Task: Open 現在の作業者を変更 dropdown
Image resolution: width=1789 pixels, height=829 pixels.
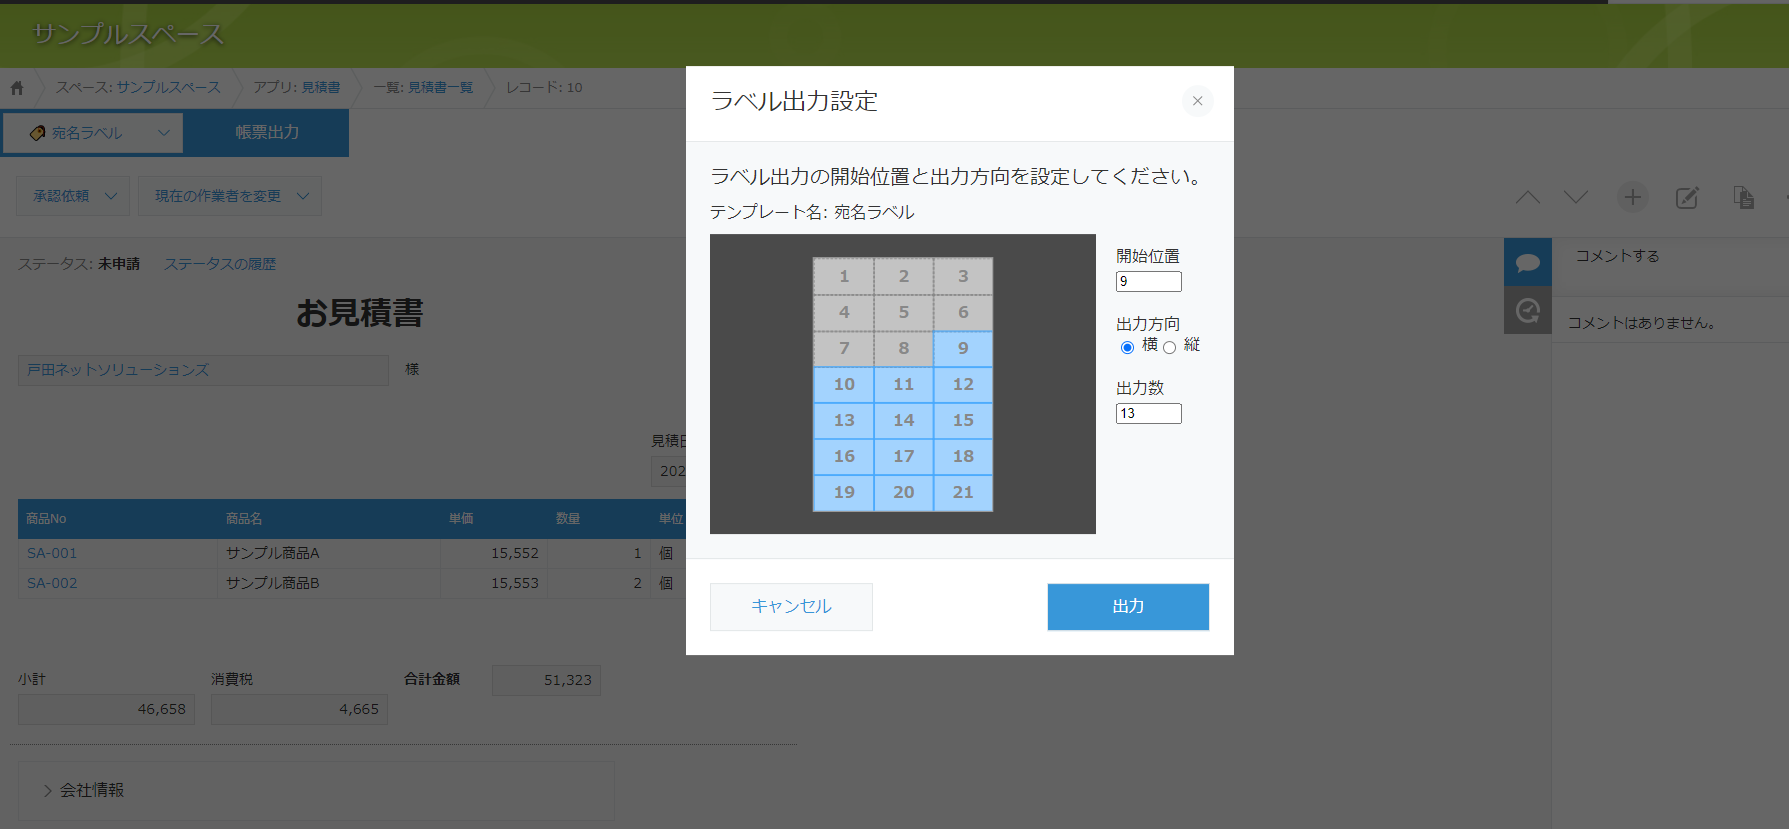Action: pyautogui.click(x=230, y=196)
